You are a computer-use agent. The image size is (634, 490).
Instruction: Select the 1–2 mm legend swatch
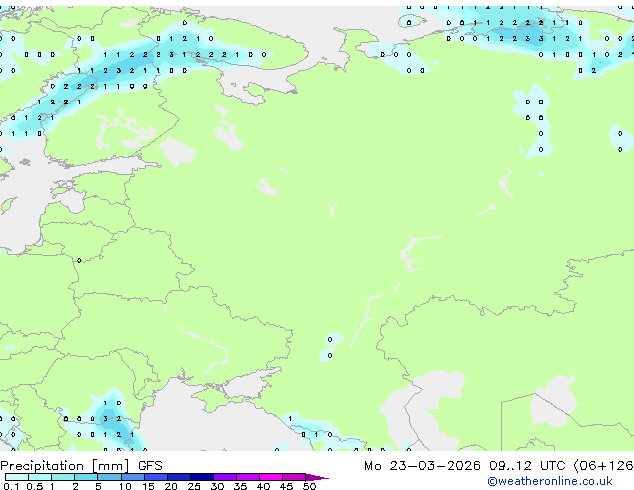point(63,477)
